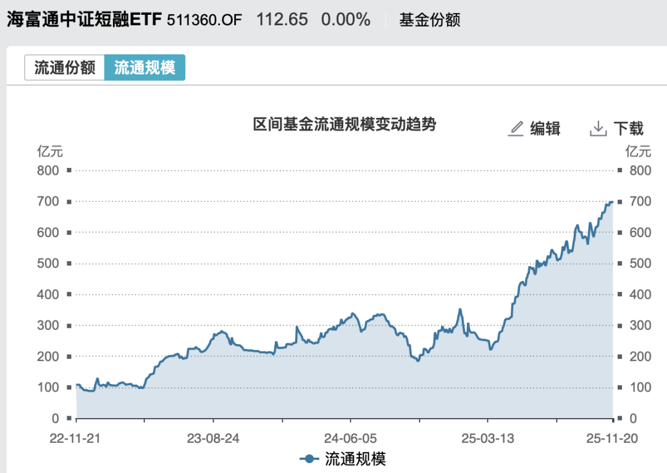Click the 0.00% change value
667x473 pixels.
coord(345,19)
